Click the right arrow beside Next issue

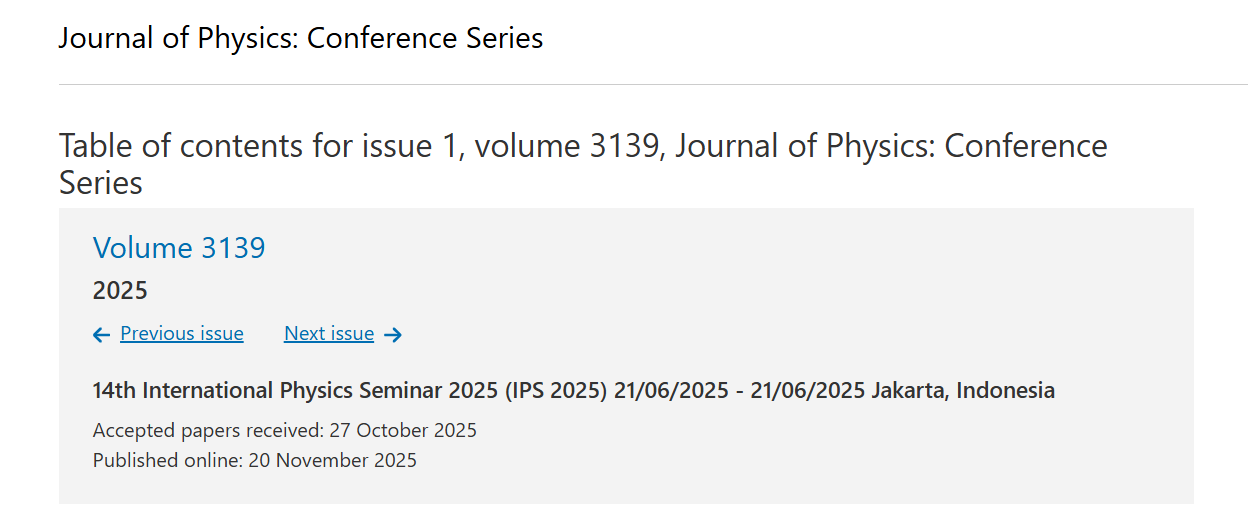click(393, 335)
